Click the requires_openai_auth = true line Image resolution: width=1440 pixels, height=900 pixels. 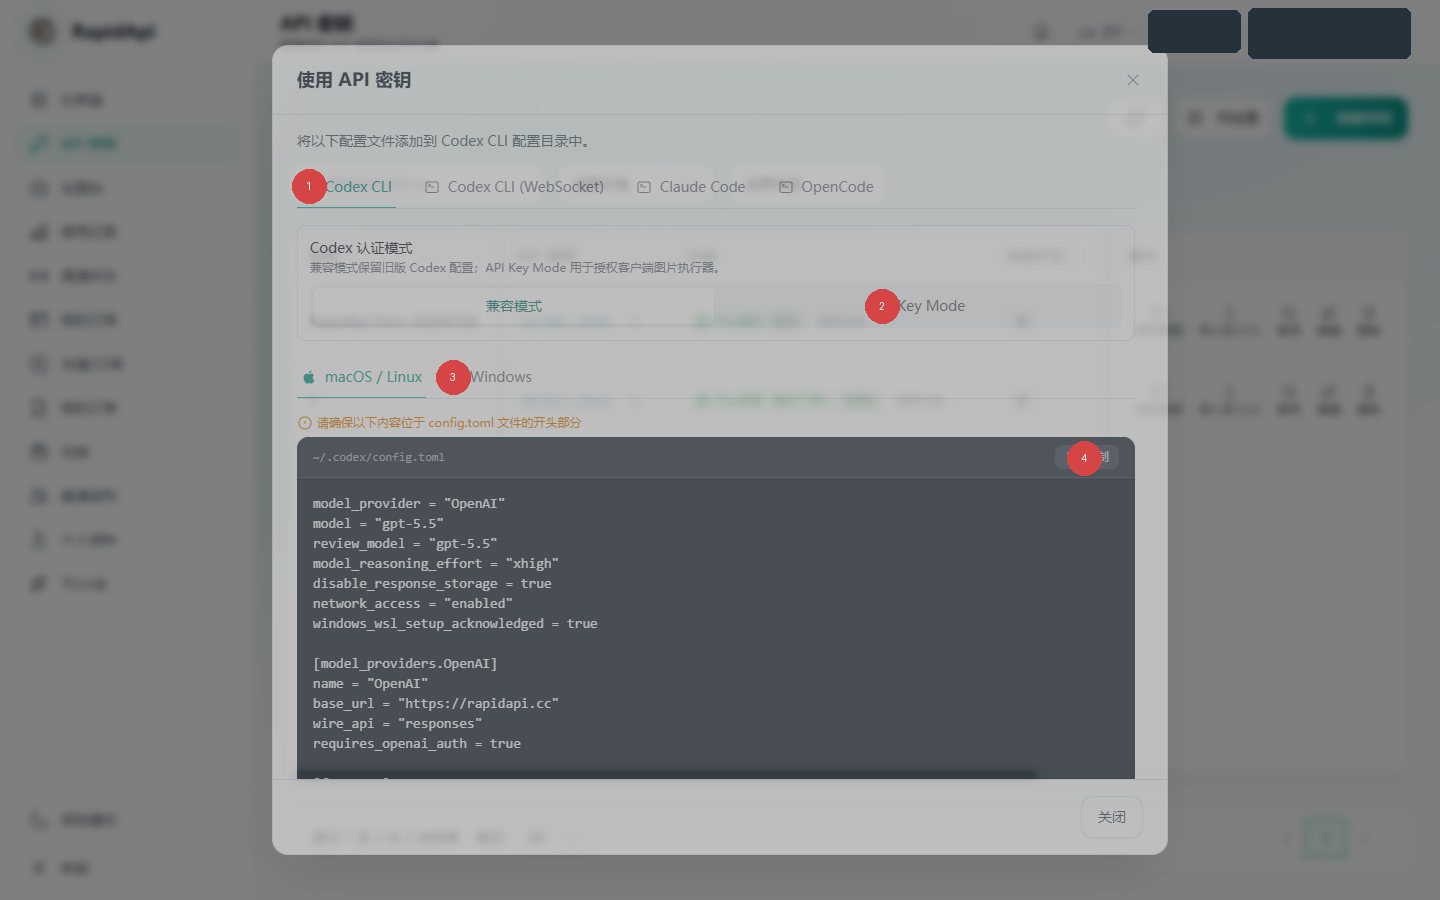pyautogui.click(x=417, y=743)
